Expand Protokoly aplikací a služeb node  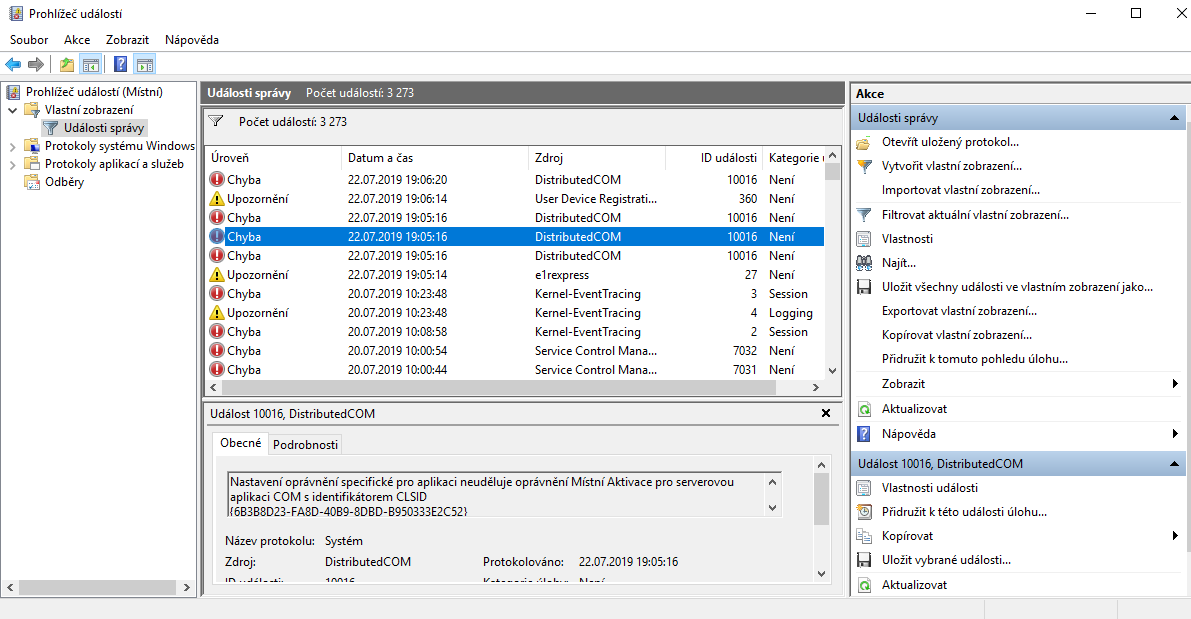[13, 164]
